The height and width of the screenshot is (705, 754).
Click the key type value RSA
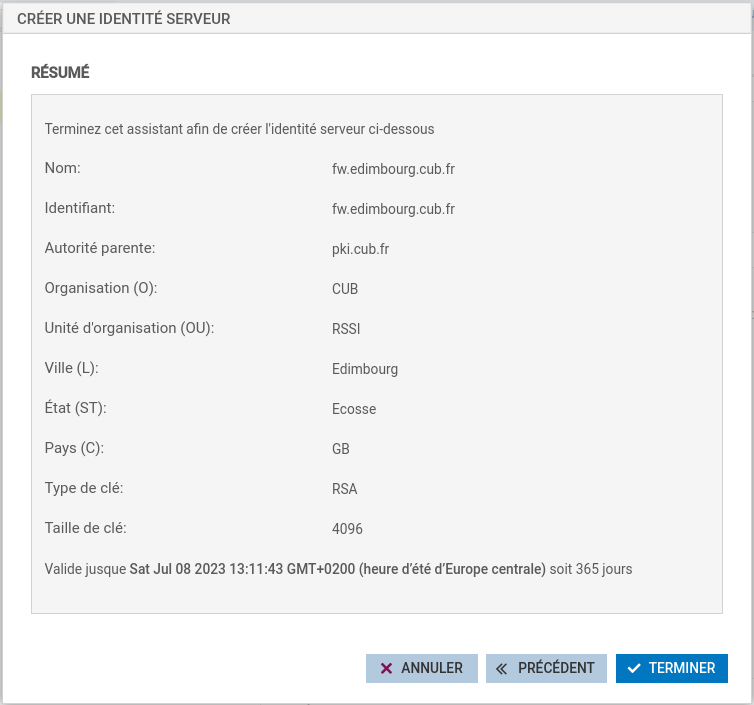pos(344,489)
